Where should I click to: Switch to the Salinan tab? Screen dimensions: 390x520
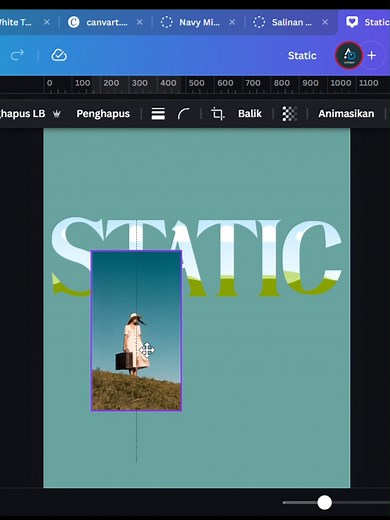click(x=292, y=22)
